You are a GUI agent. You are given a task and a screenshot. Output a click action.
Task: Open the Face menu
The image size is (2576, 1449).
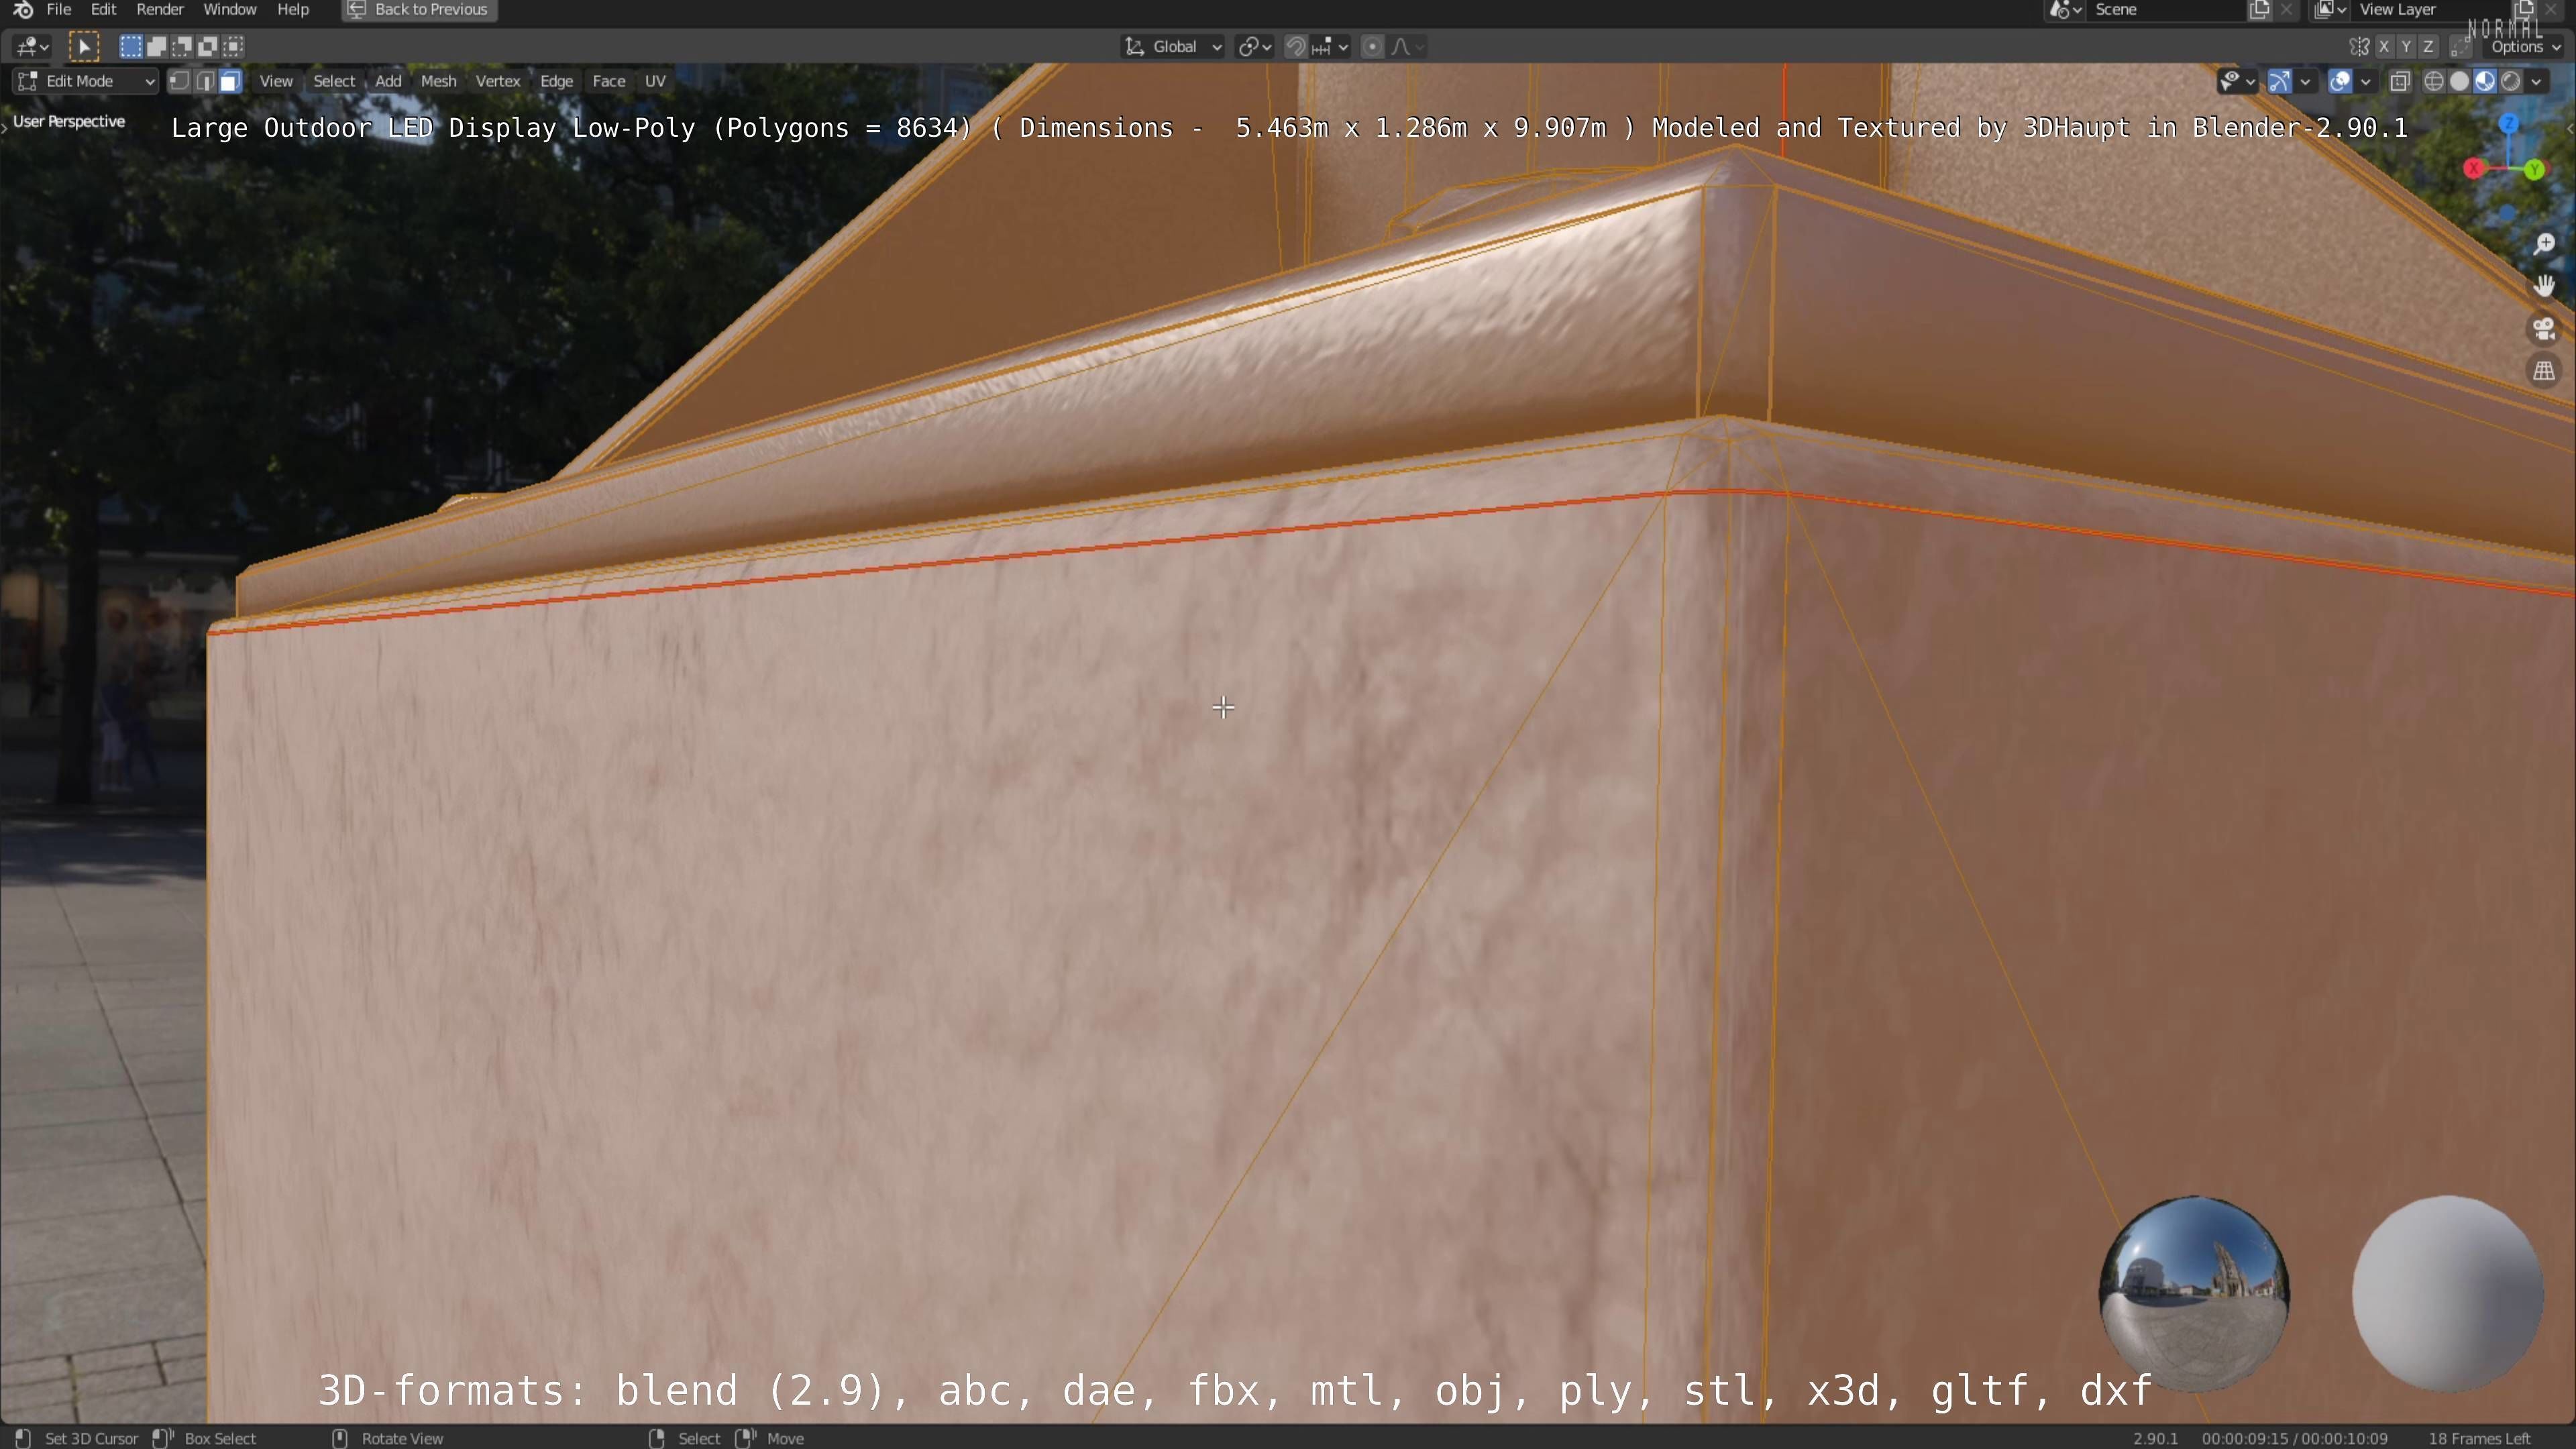tap(608, 82)
